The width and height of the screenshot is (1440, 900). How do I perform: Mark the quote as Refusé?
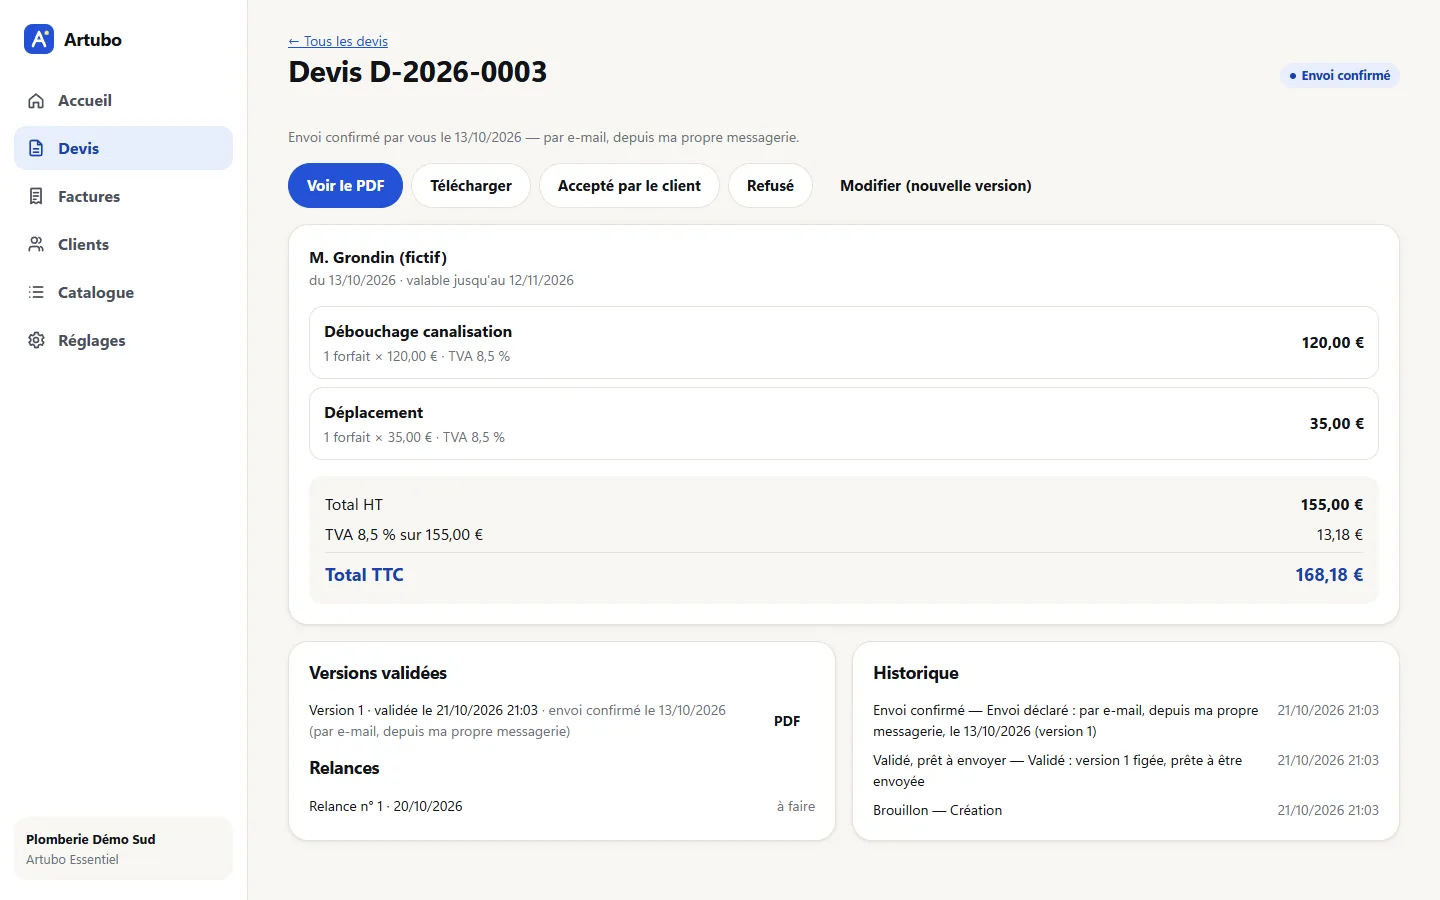(770, 186)
